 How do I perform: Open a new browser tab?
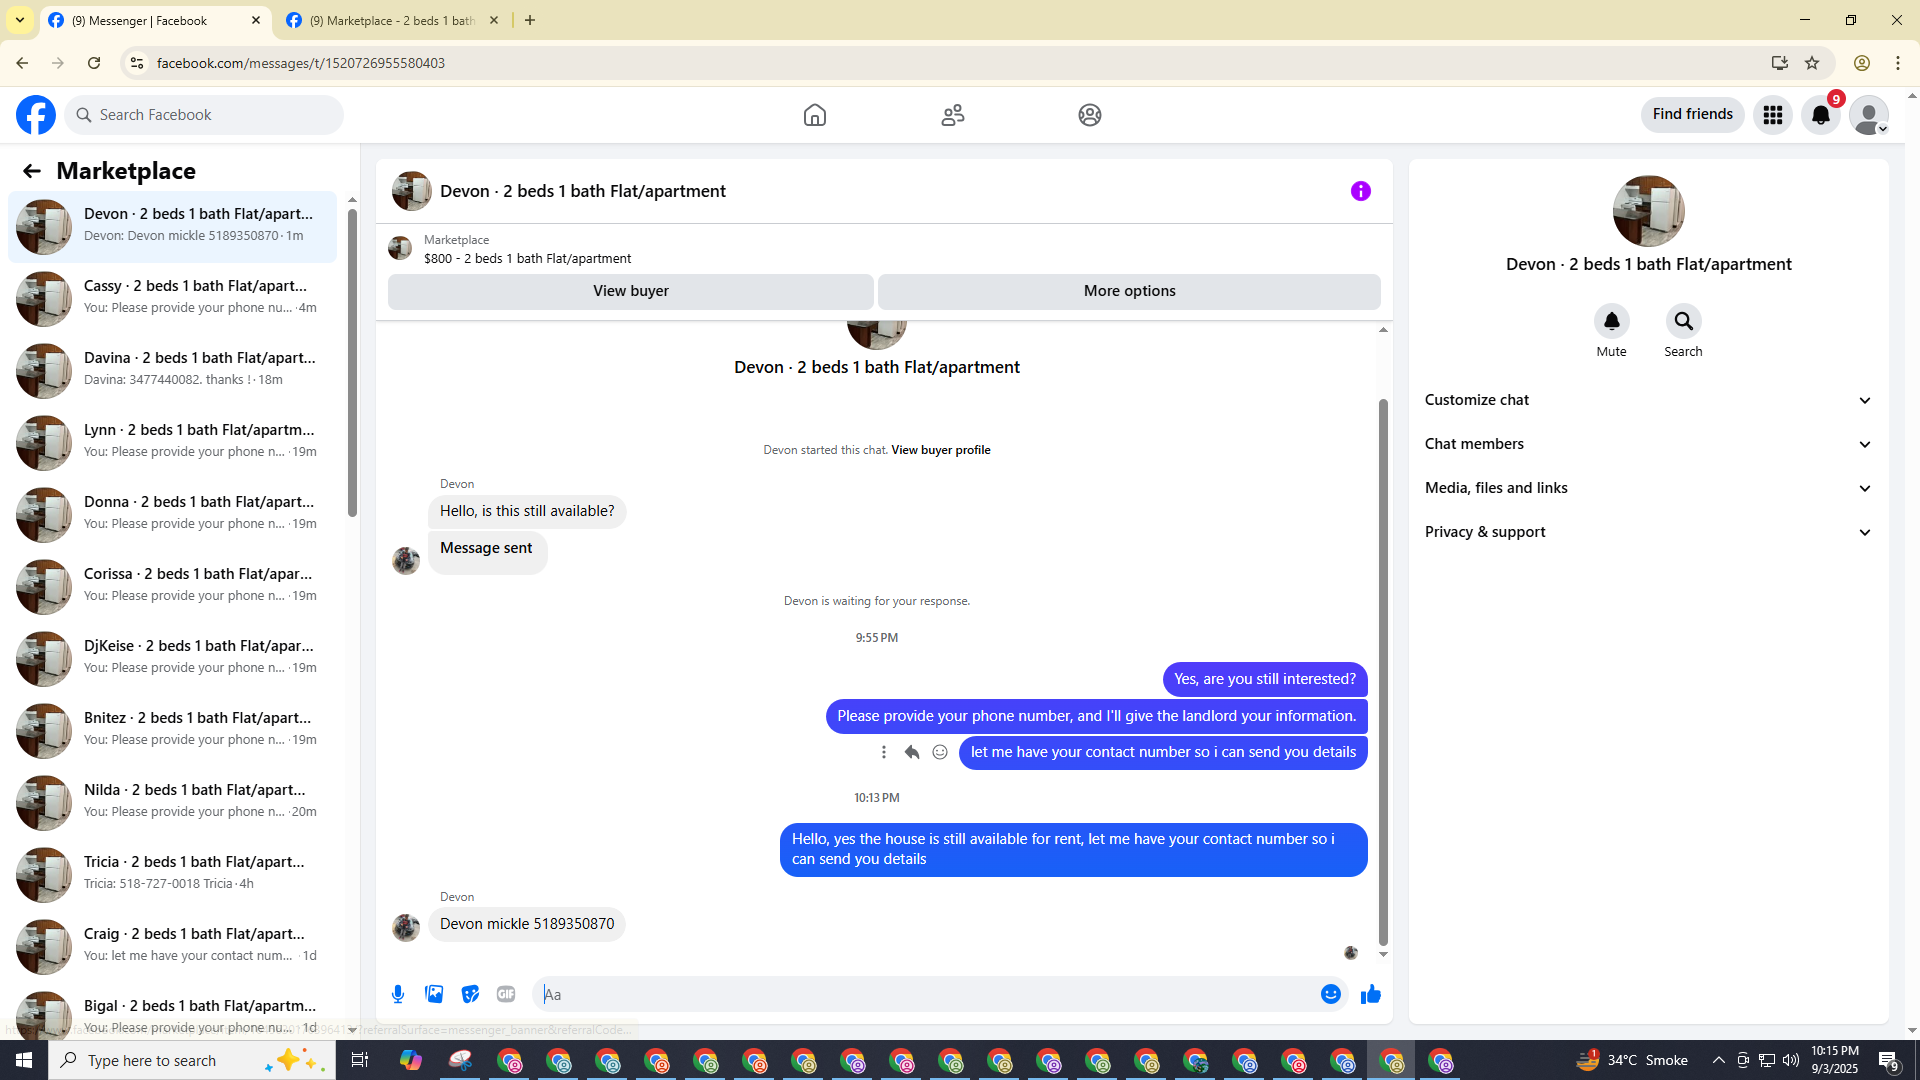(x=530, y=20)
